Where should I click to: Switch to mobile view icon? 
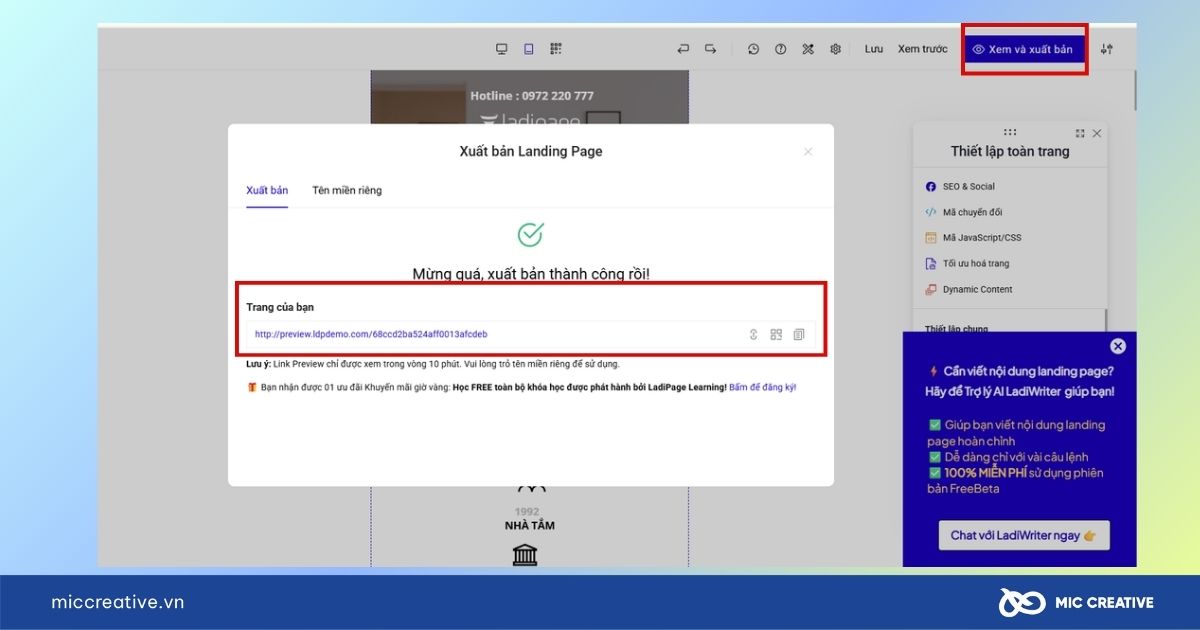point(529,49)
